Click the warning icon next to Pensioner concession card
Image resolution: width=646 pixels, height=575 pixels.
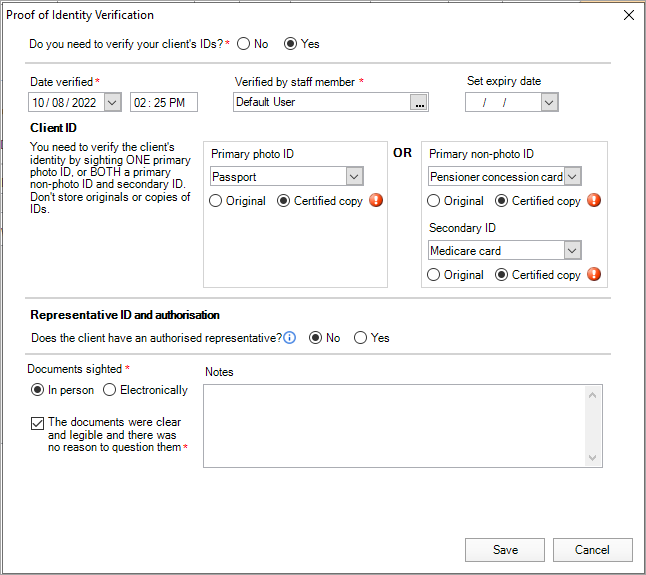[594, 200]
